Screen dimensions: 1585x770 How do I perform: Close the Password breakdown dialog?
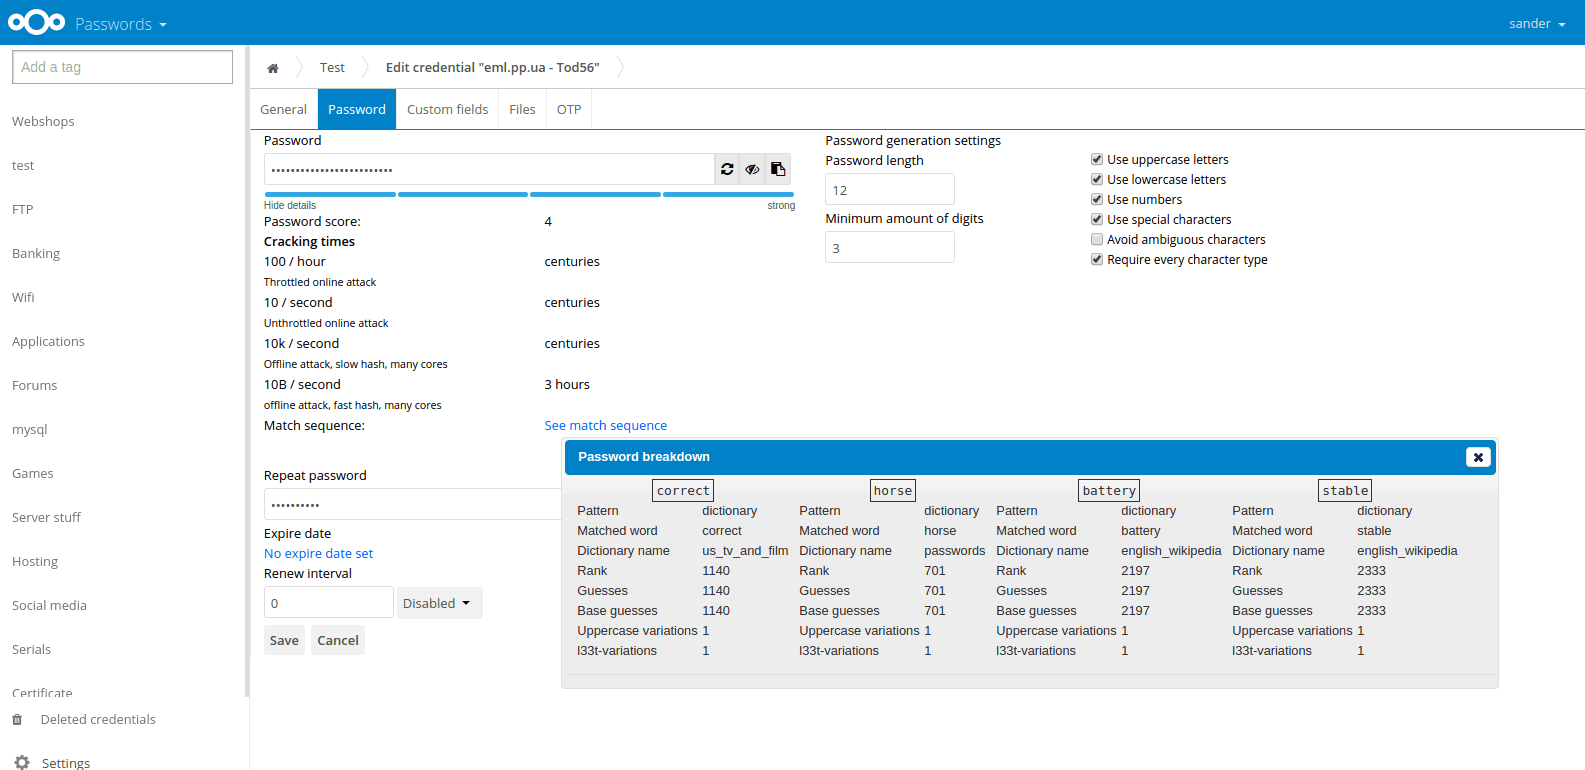(x=1478, y=457)
